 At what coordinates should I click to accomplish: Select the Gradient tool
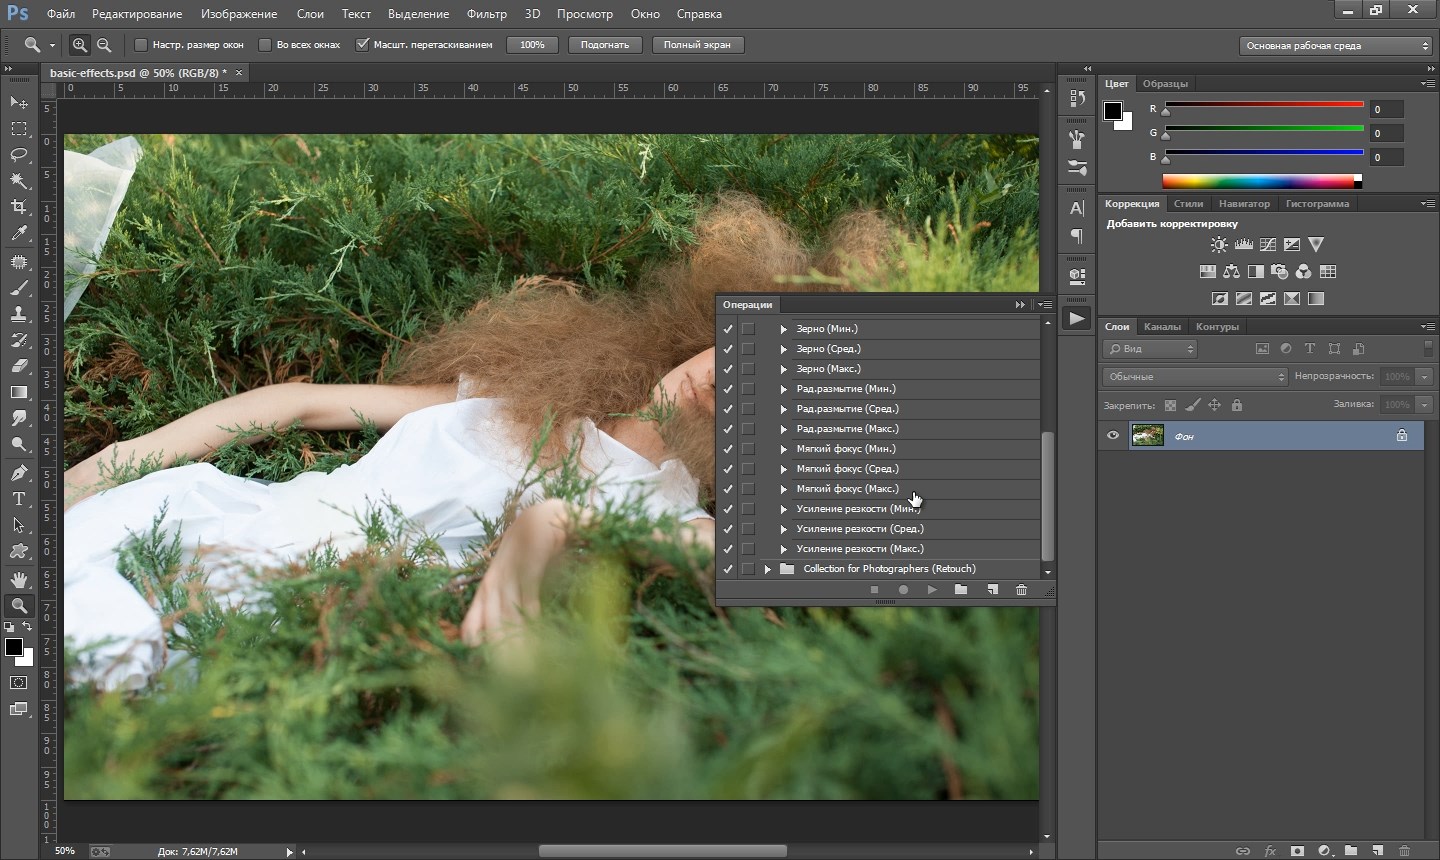(19, 392)
